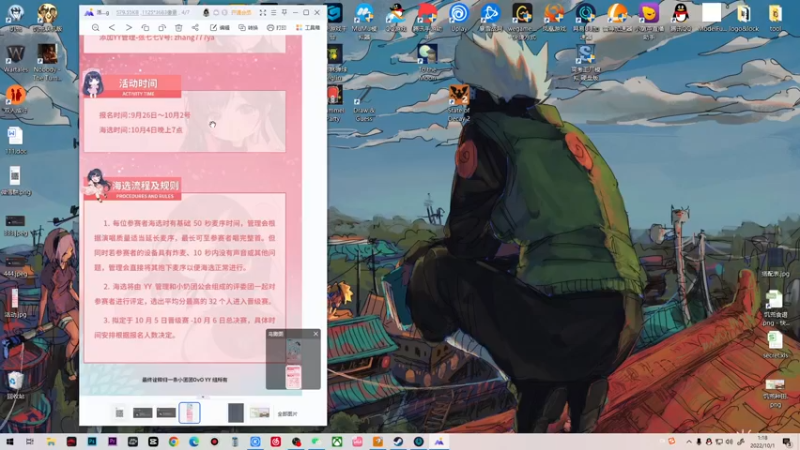Open the To the Moon desktop shortcut
Viewport: 800px width, 450px height.
[427, 62]
